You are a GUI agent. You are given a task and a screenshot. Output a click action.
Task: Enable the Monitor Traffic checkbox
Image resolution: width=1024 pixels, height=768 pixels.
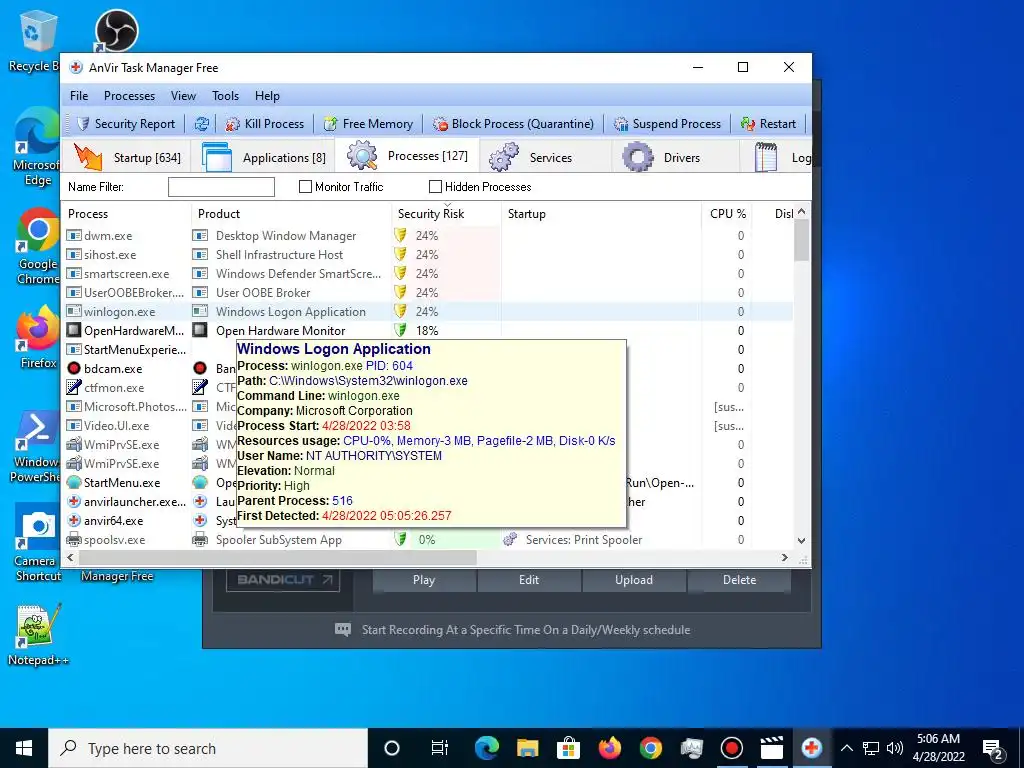pos(305,187)
